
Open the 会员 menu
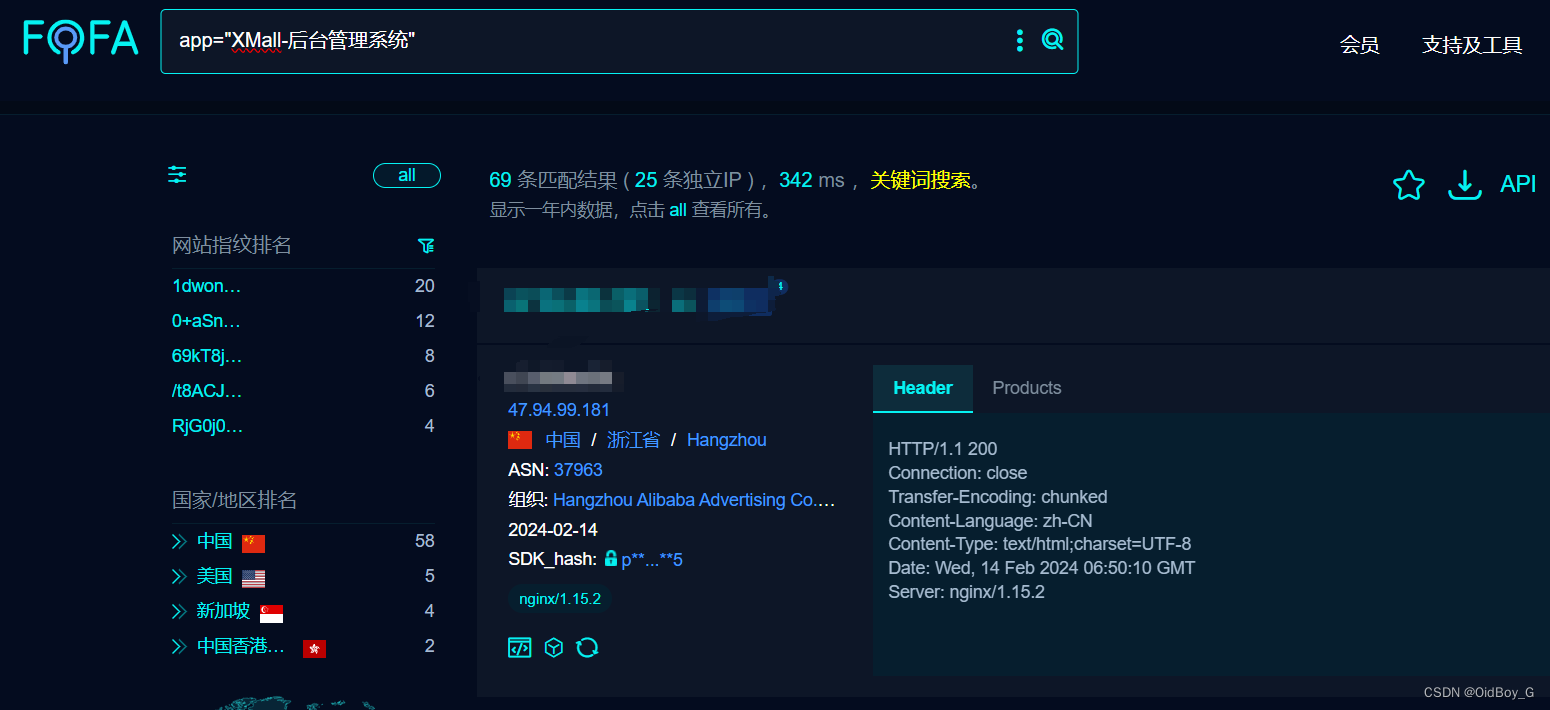coord(1359,45)
